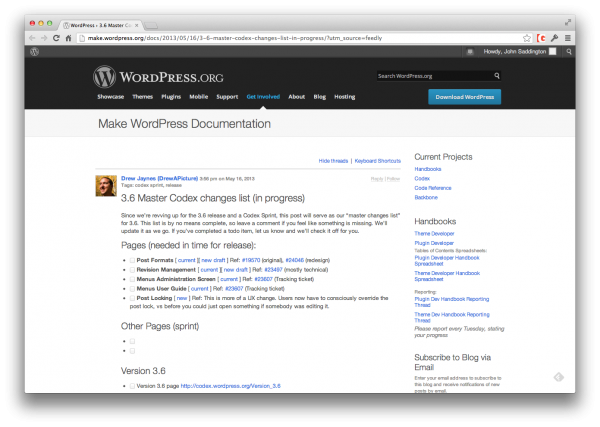Click WordPress.org header logo

coord(158,77)
